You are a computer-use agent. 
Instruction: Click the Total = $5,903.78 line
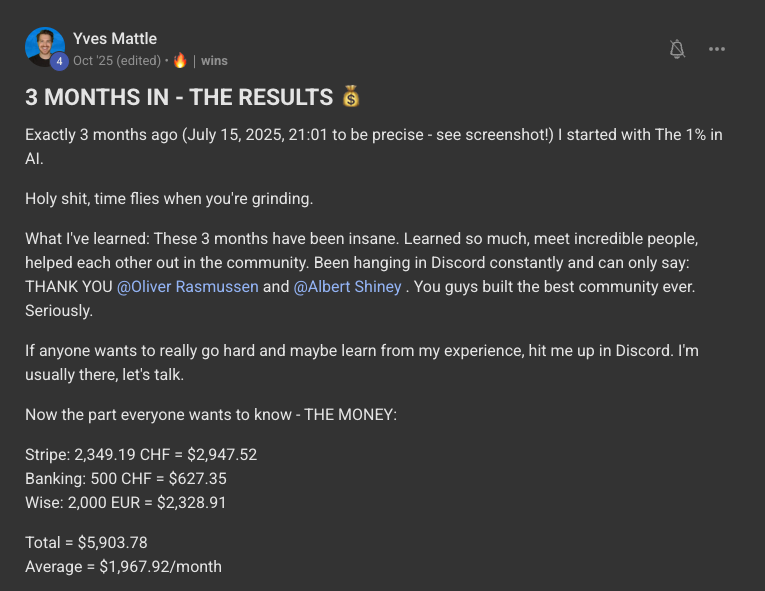pos(86,542)
